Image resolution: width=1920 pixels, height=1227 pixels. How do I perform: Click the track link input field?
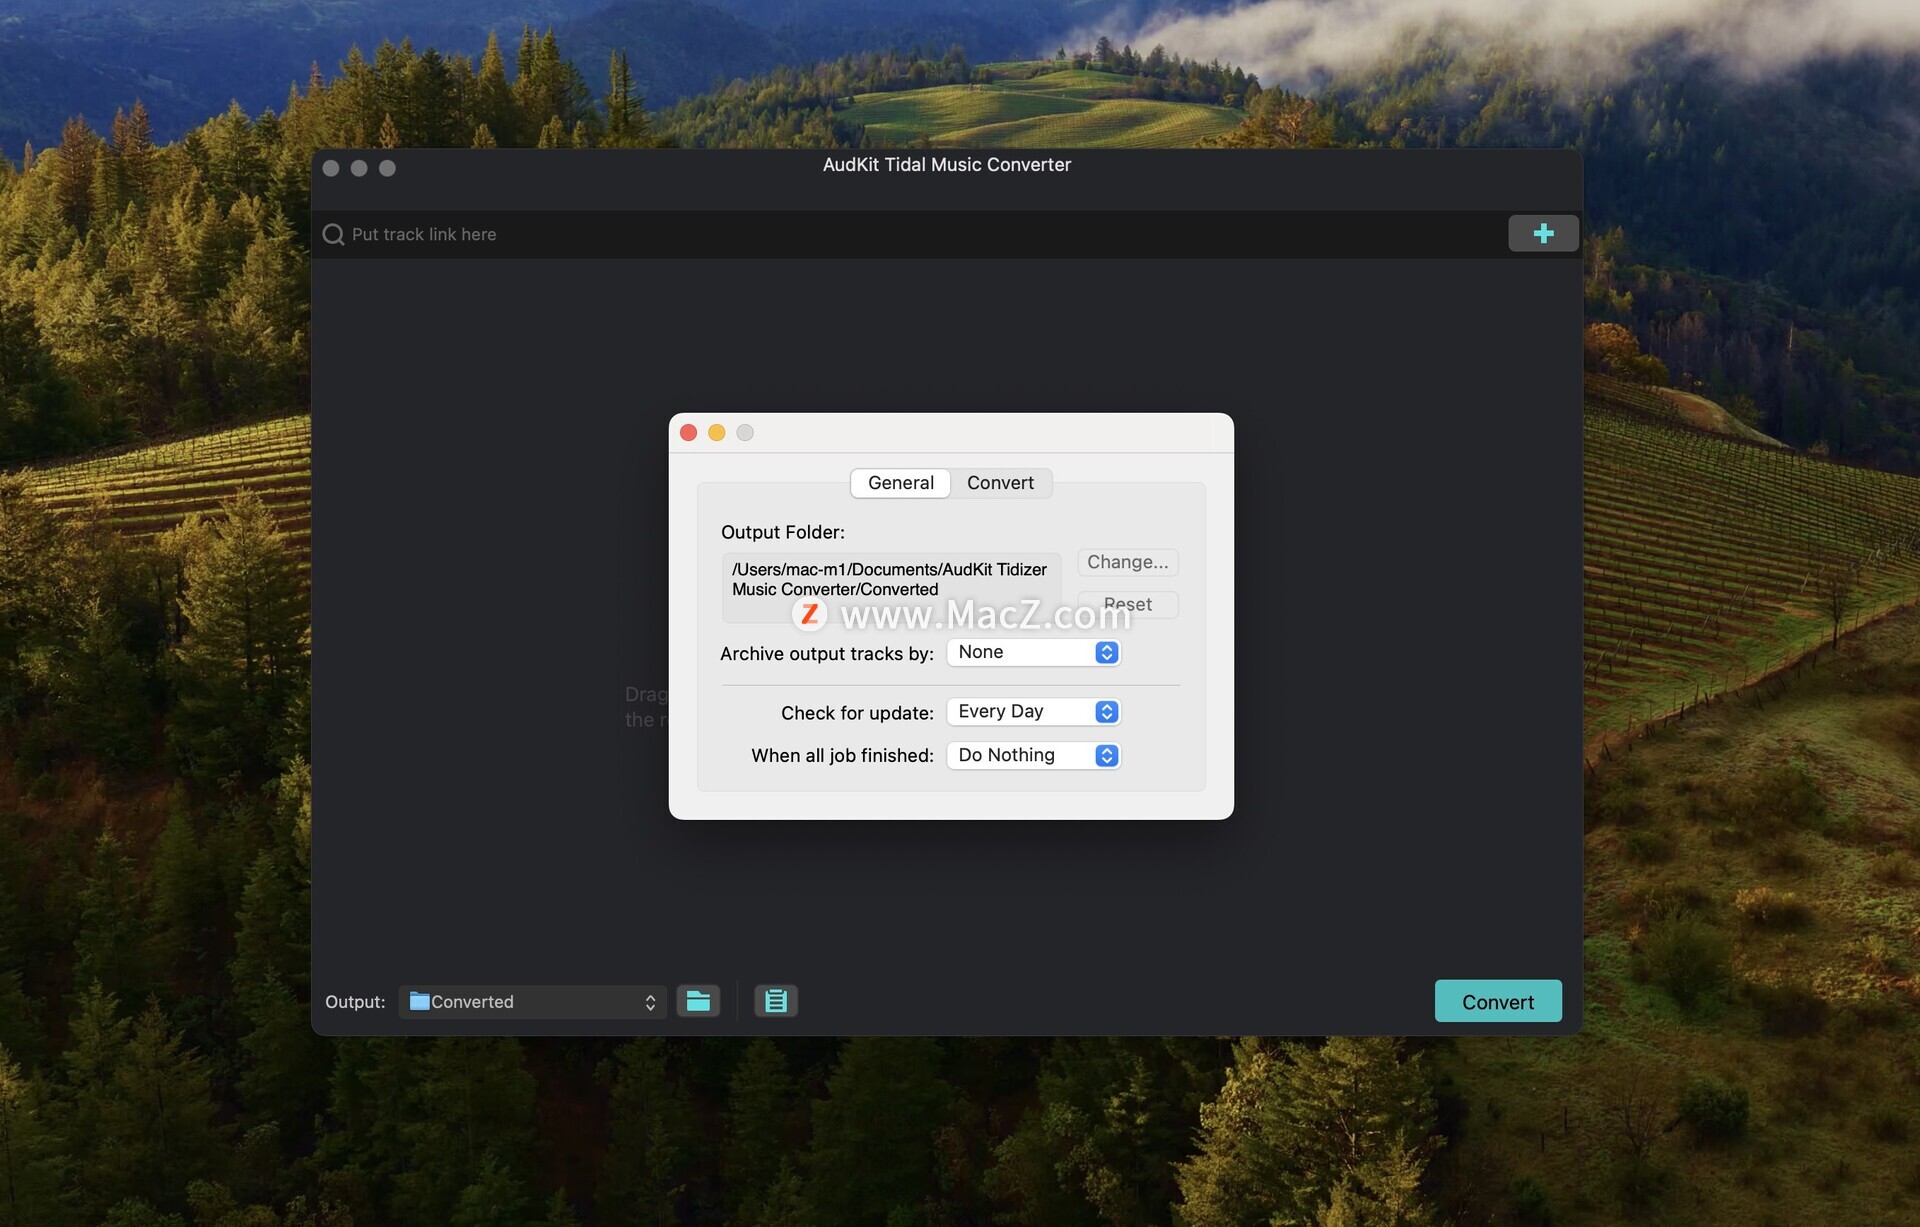coord(910,234)
